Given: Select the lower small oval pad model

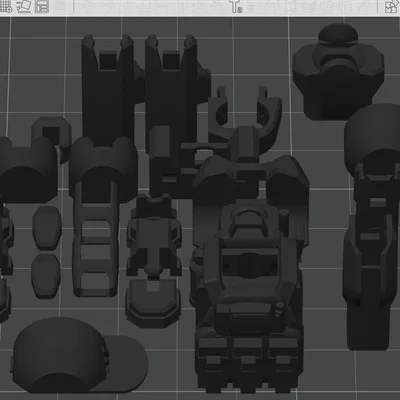Looking at the screenshot, I should pyautogui.click(x=46, y=276).
